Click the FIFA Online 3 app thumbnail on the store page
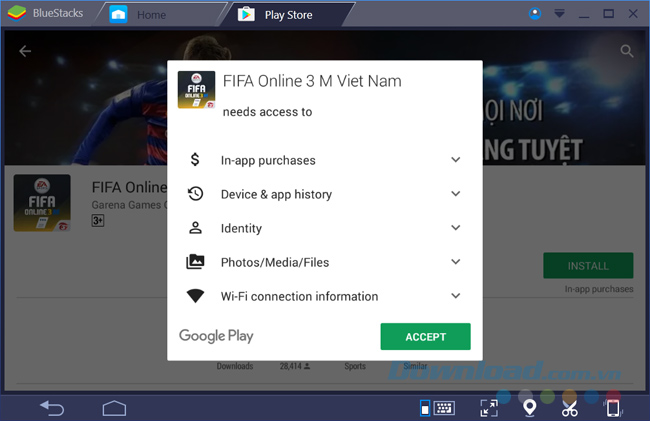This screenshot has width=650, height=421. (42, 203)
